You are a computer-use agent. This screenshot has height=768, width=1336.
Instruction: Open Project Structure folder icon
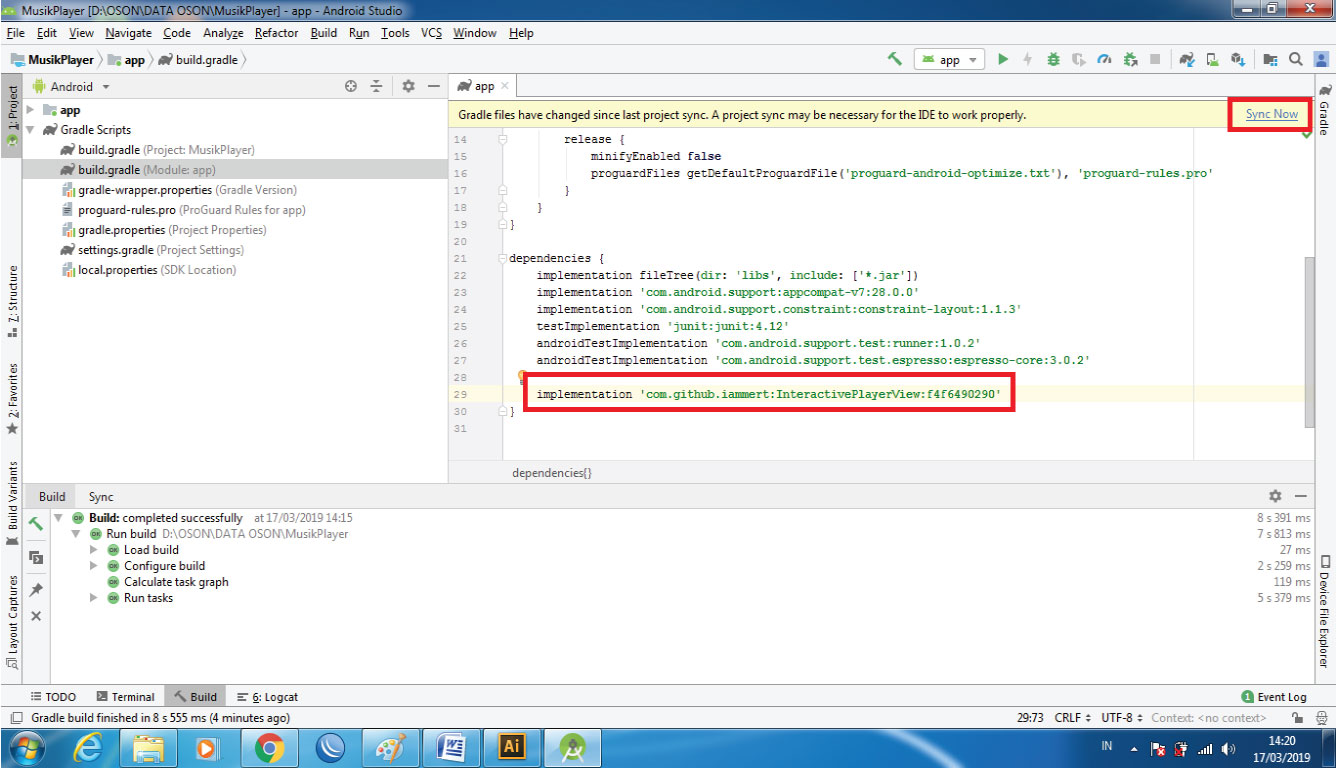pos(1271,59)
